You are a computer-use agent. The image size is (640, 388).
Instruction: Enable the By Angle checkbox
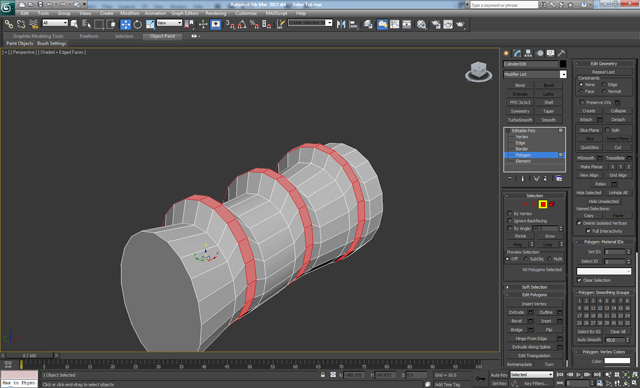pyautogui.click(x=510, y=228)
